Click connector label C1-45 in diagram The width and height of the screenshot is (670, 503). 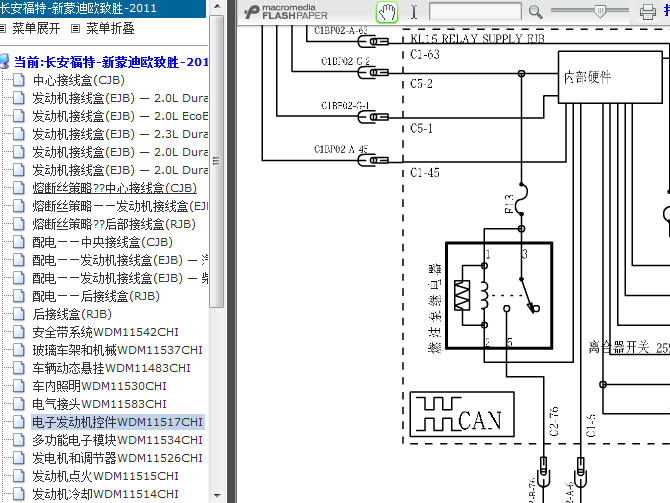coord(425,173)
